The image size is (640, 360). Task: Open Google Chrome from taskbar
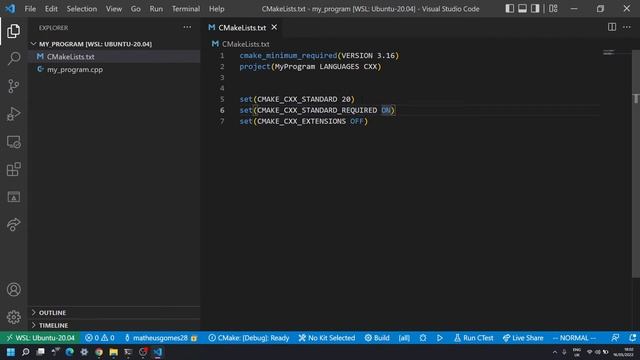[x=99, y=352]
